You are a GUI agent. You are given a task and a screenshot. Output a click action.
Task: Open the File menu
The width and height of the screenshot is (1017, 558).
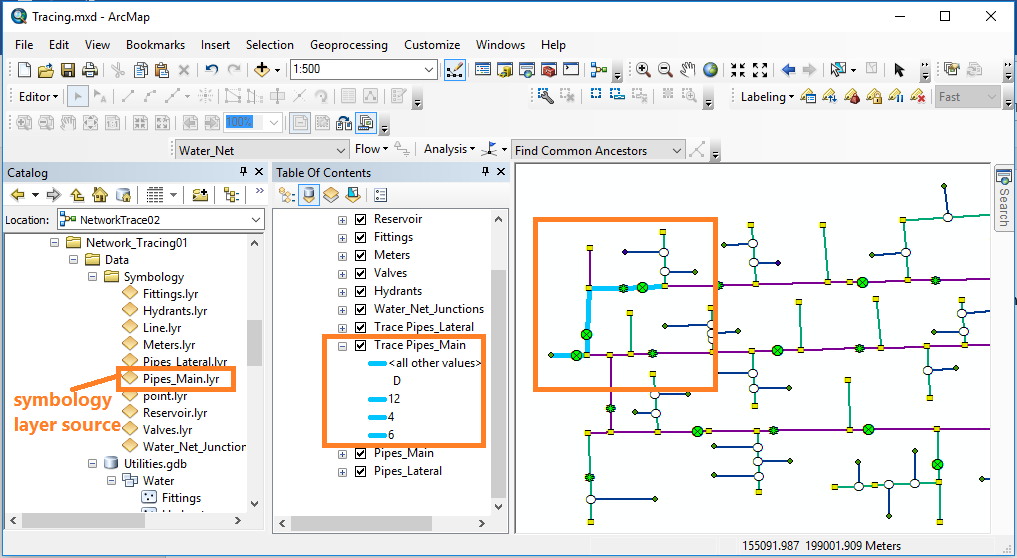click(x=24, y=45)
